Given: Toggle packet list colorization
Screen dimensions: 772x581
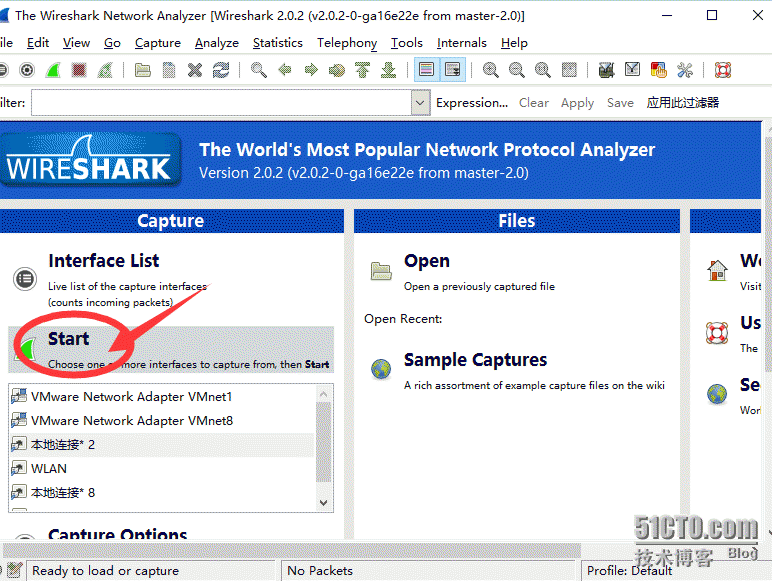Looking at the screenshot, I should click(x=426, y=70).
